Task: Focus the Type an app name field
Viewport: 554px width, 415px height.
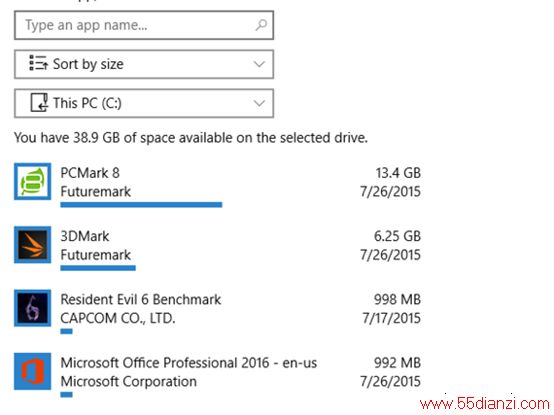Action: (144, 25)
